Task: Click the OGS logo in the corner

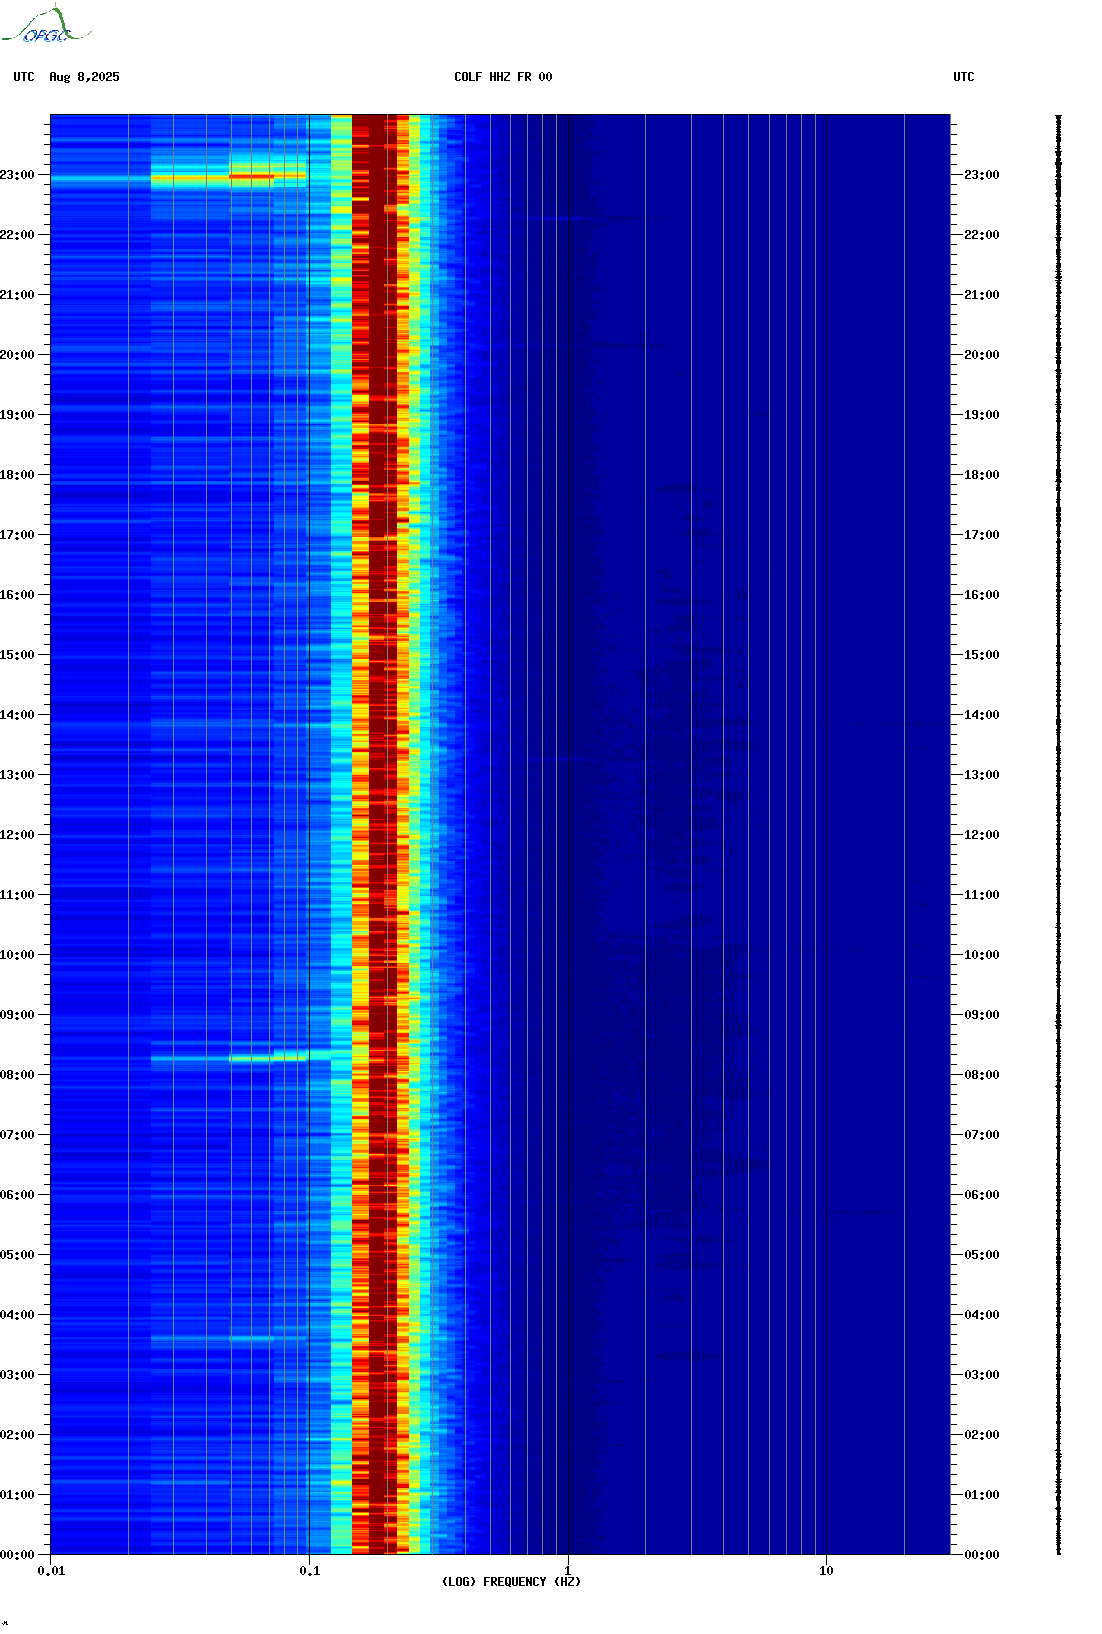Action: (45, 25)
